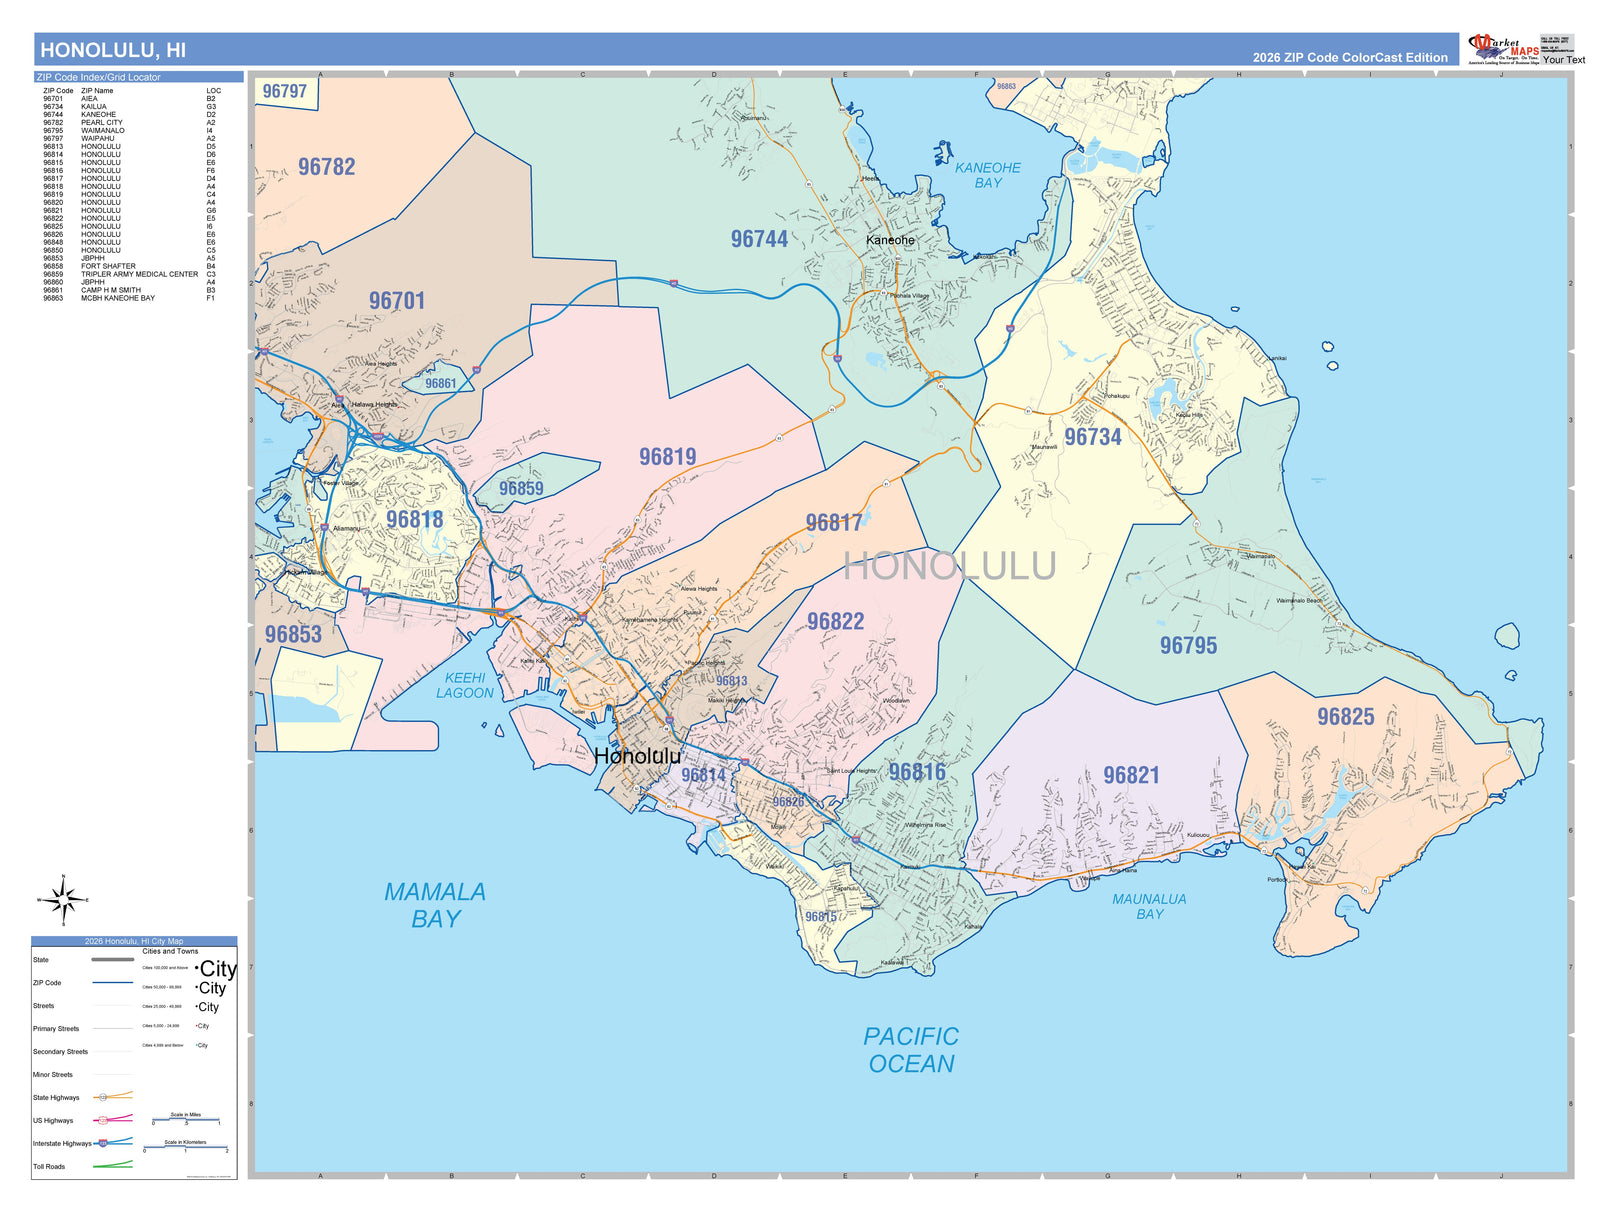The width and height of the screenshot is (1600, 1206).
Task: Click the 96825 ZIP label on the map
Action: [x=1346, y=717]
